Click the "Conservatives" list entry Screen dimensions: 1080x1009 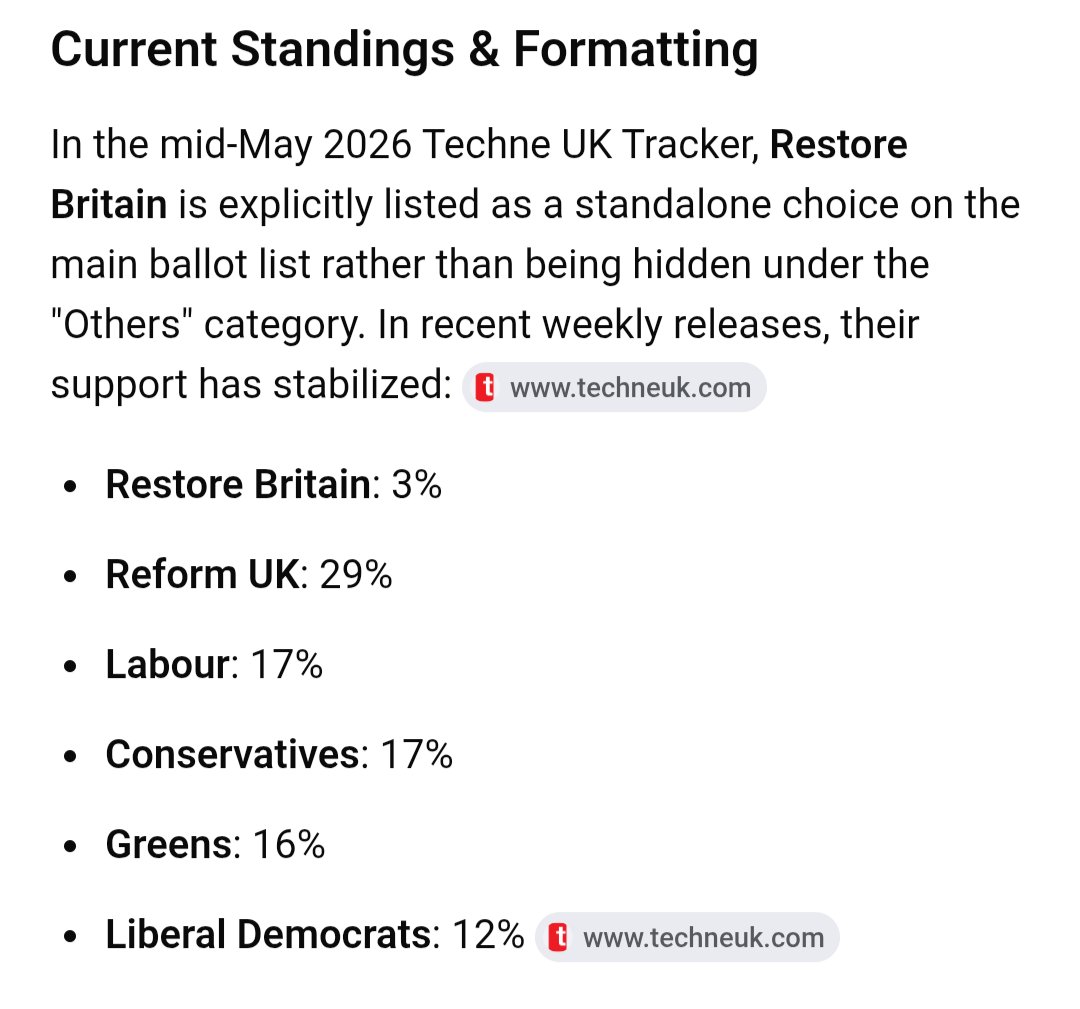233,754
